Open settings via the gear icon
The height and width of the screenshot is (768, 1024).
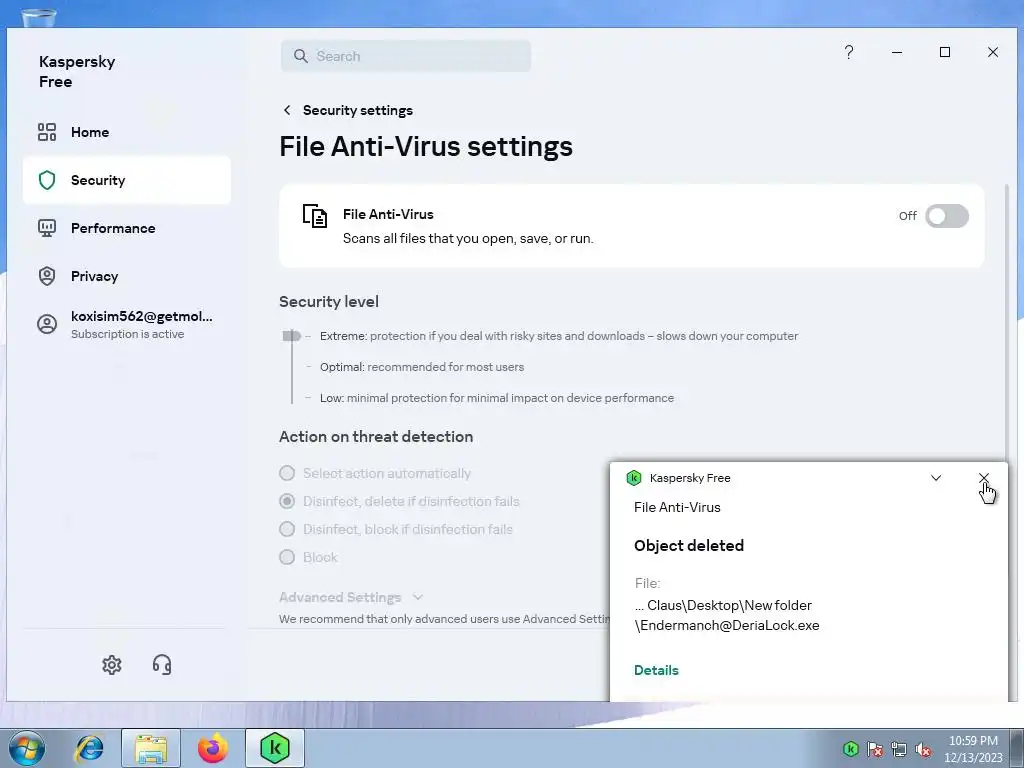click(112, 665)
